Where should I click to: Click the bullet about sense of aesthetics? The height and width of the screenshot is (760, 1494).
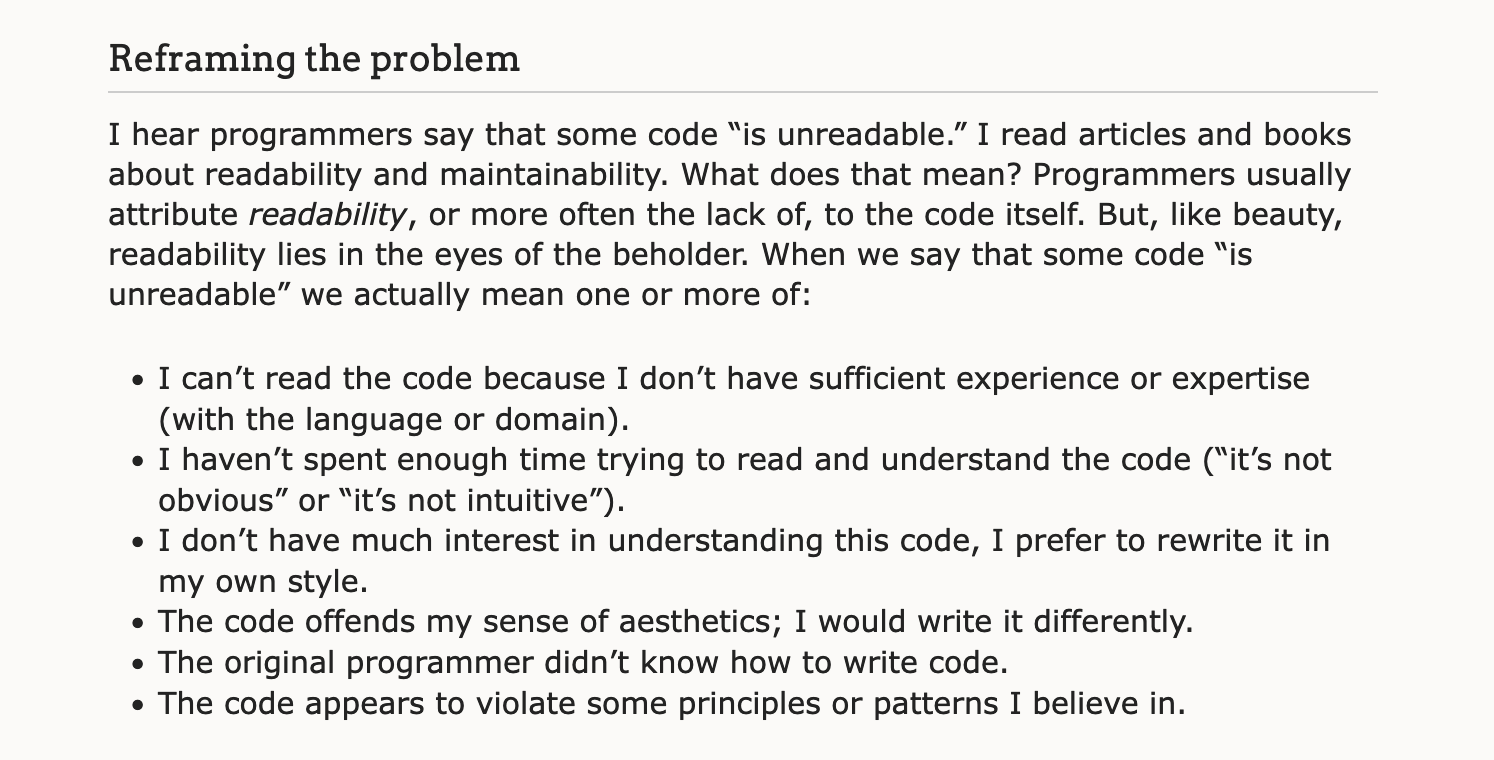click(x=676, y=622)
